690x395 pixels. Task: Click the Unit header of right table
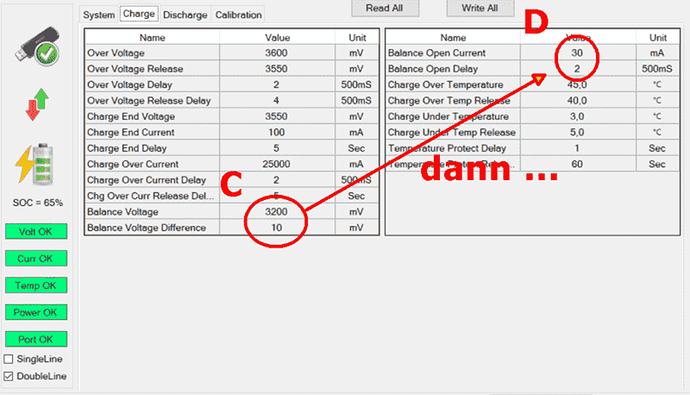(x=658, y=37)
